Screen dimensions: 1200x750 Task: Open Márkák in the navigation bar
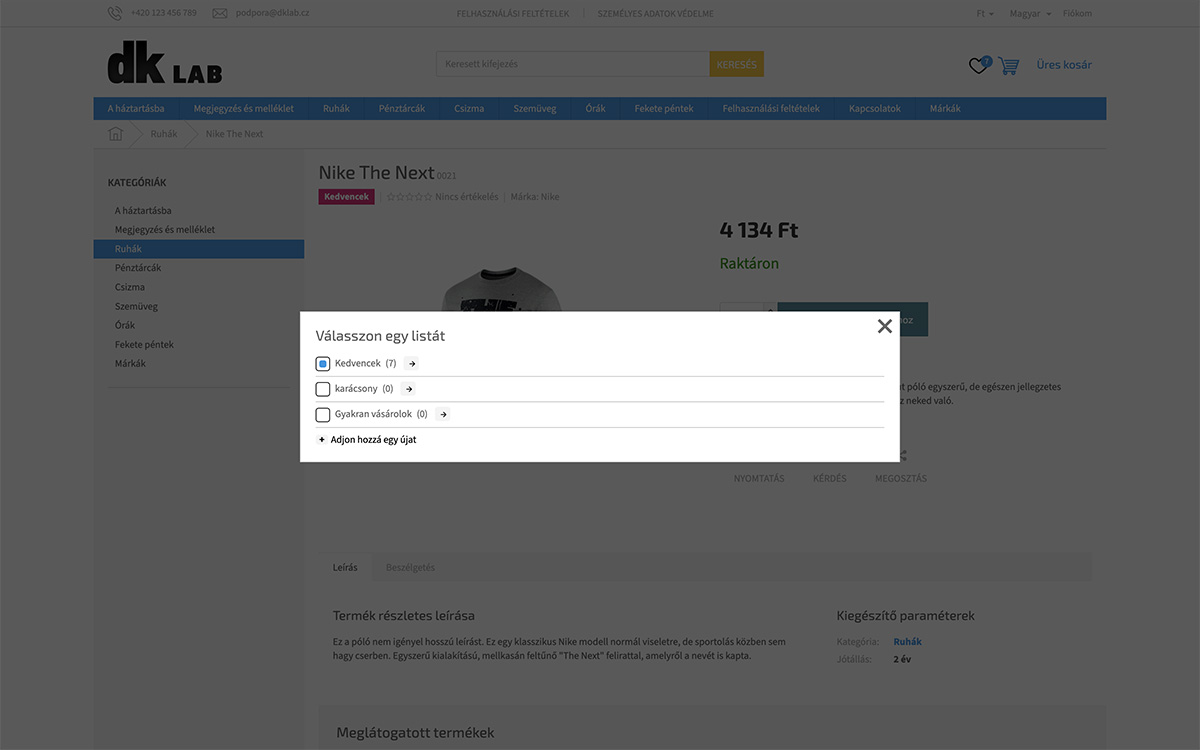[945, 109]
